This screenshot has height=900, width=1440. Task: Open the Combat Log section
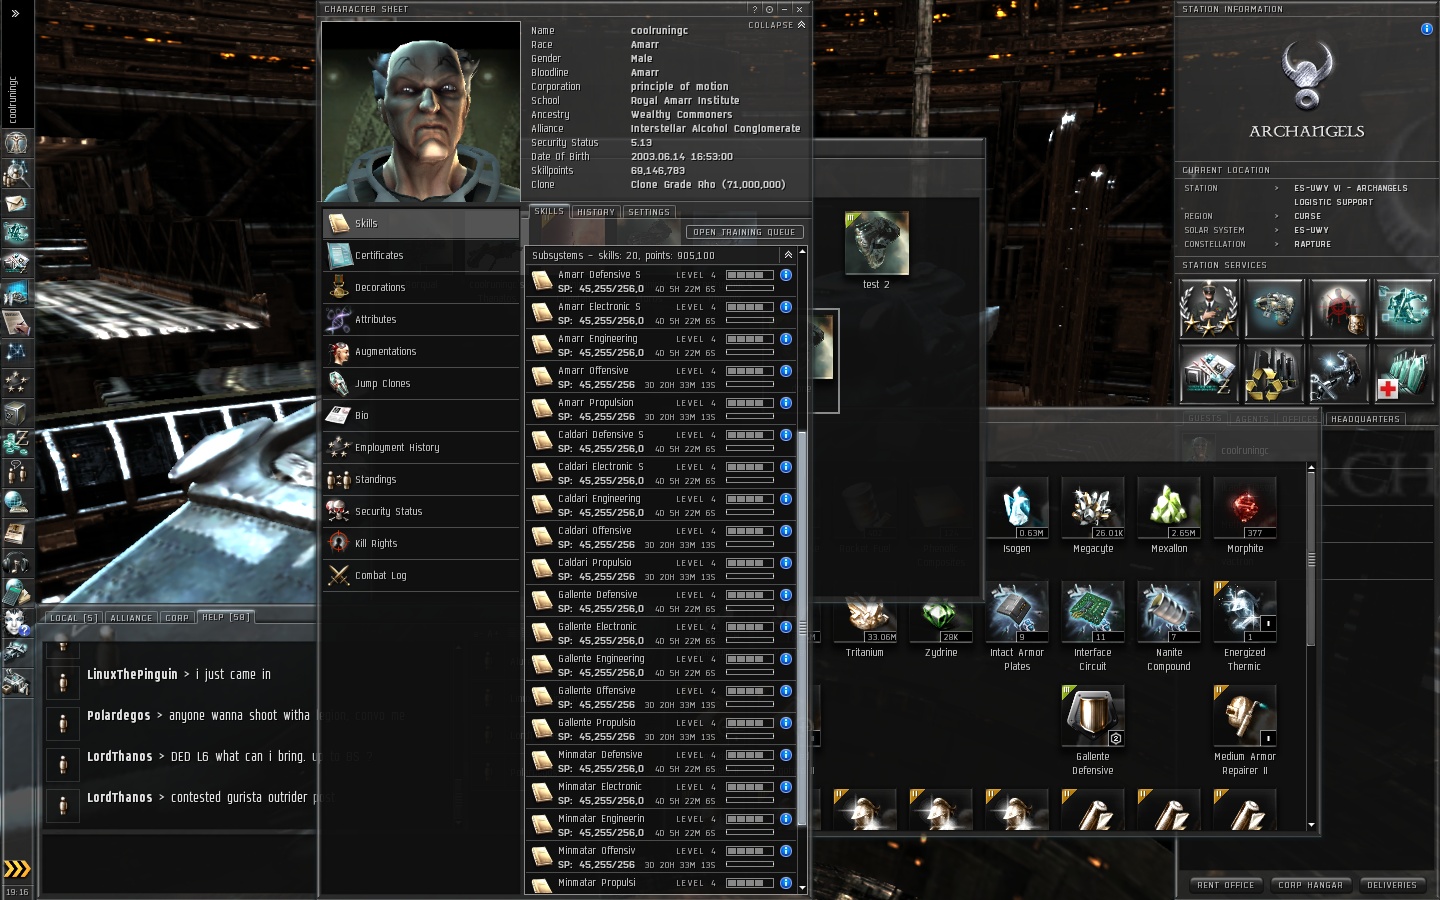point(421,576)
